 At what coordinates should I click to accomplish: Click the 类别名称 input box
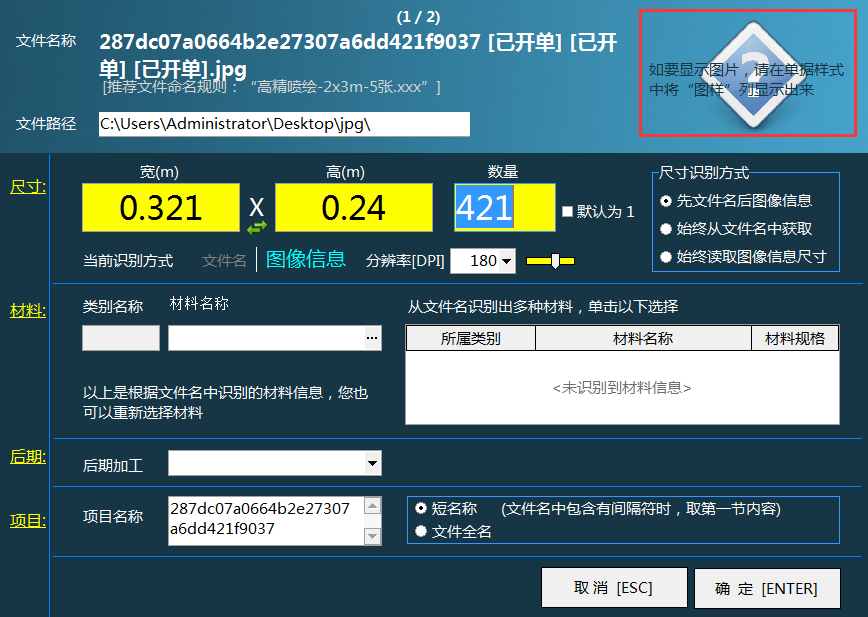tap(121, 338)
